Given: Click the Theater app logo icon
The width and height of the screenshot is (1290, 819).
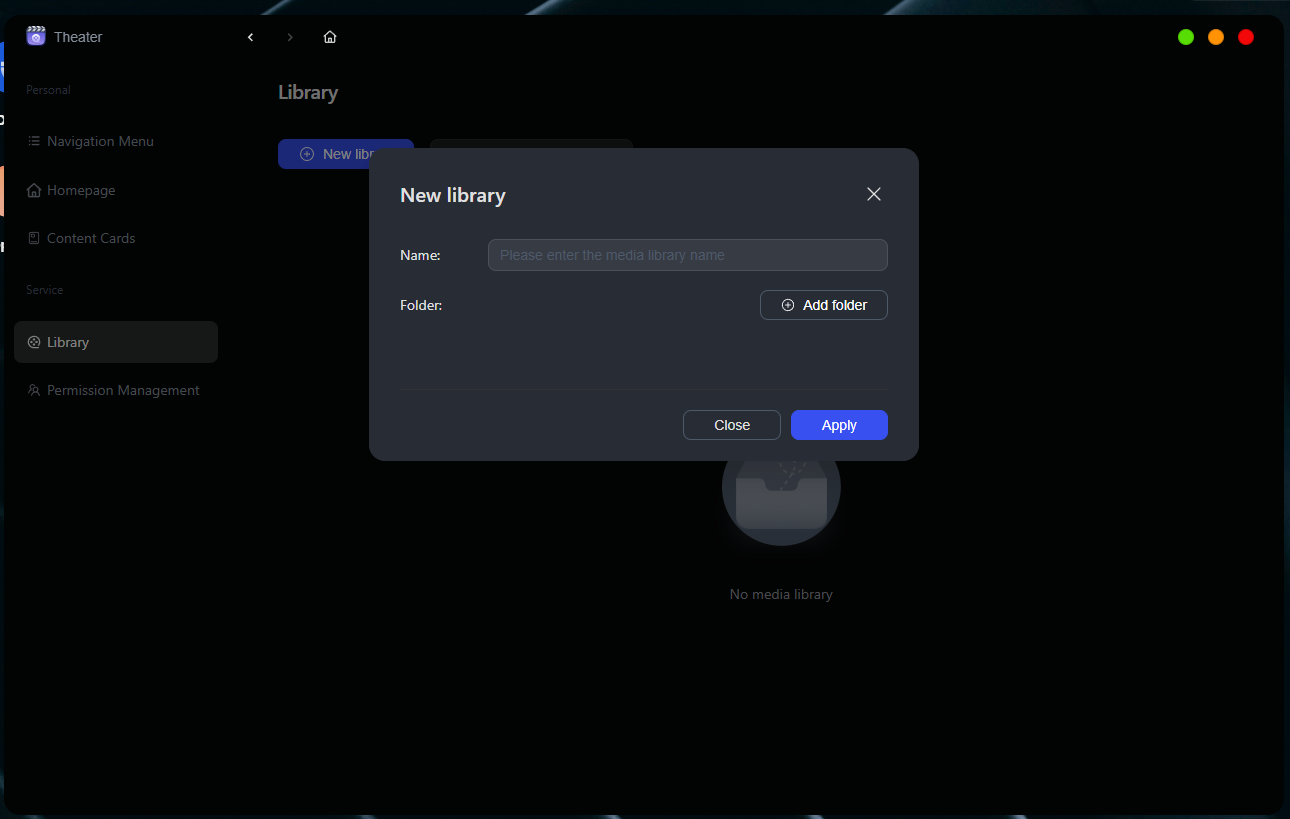Looking at the screenshot, I should [x=36, y=36].
